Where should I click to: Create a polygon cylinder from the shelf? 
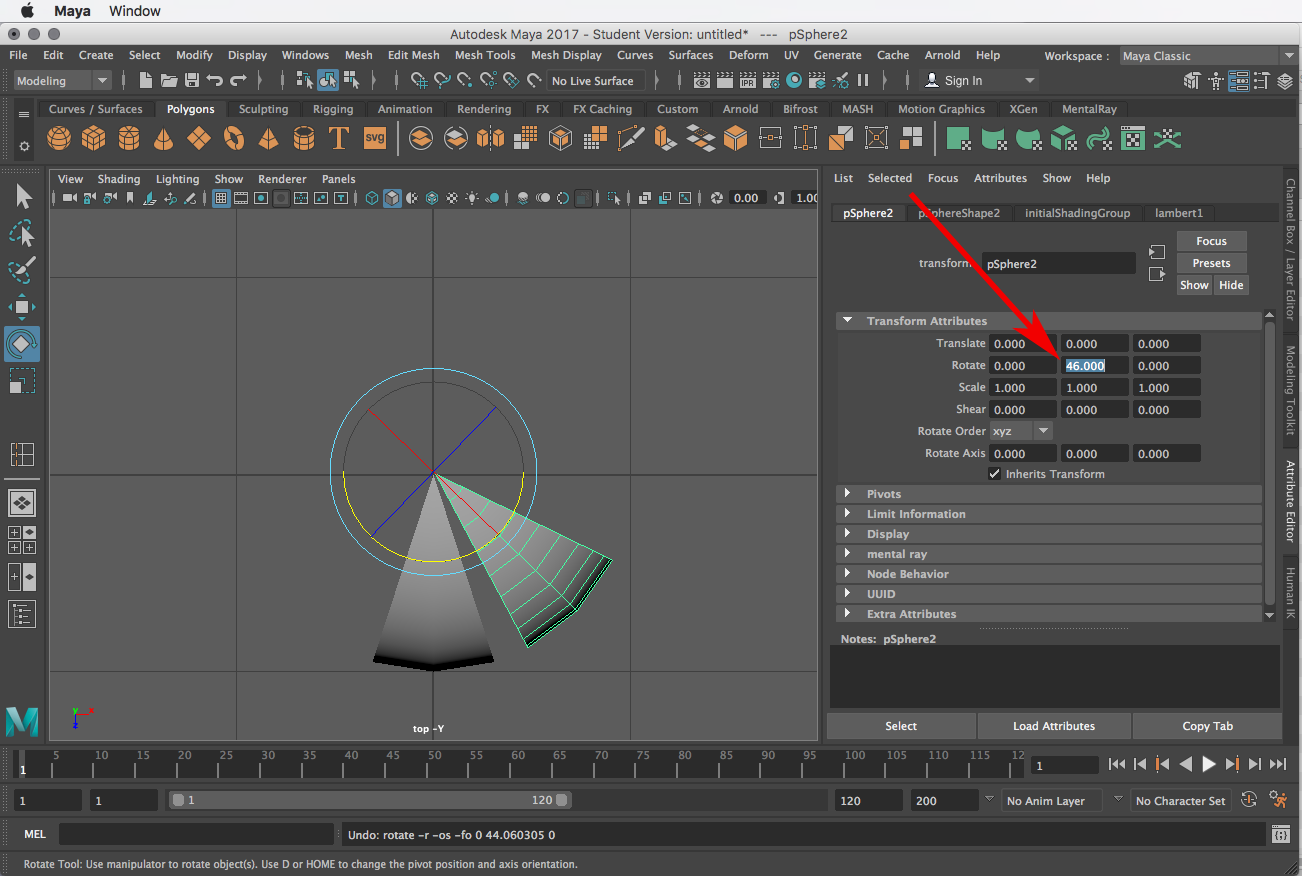pos(128,139)
